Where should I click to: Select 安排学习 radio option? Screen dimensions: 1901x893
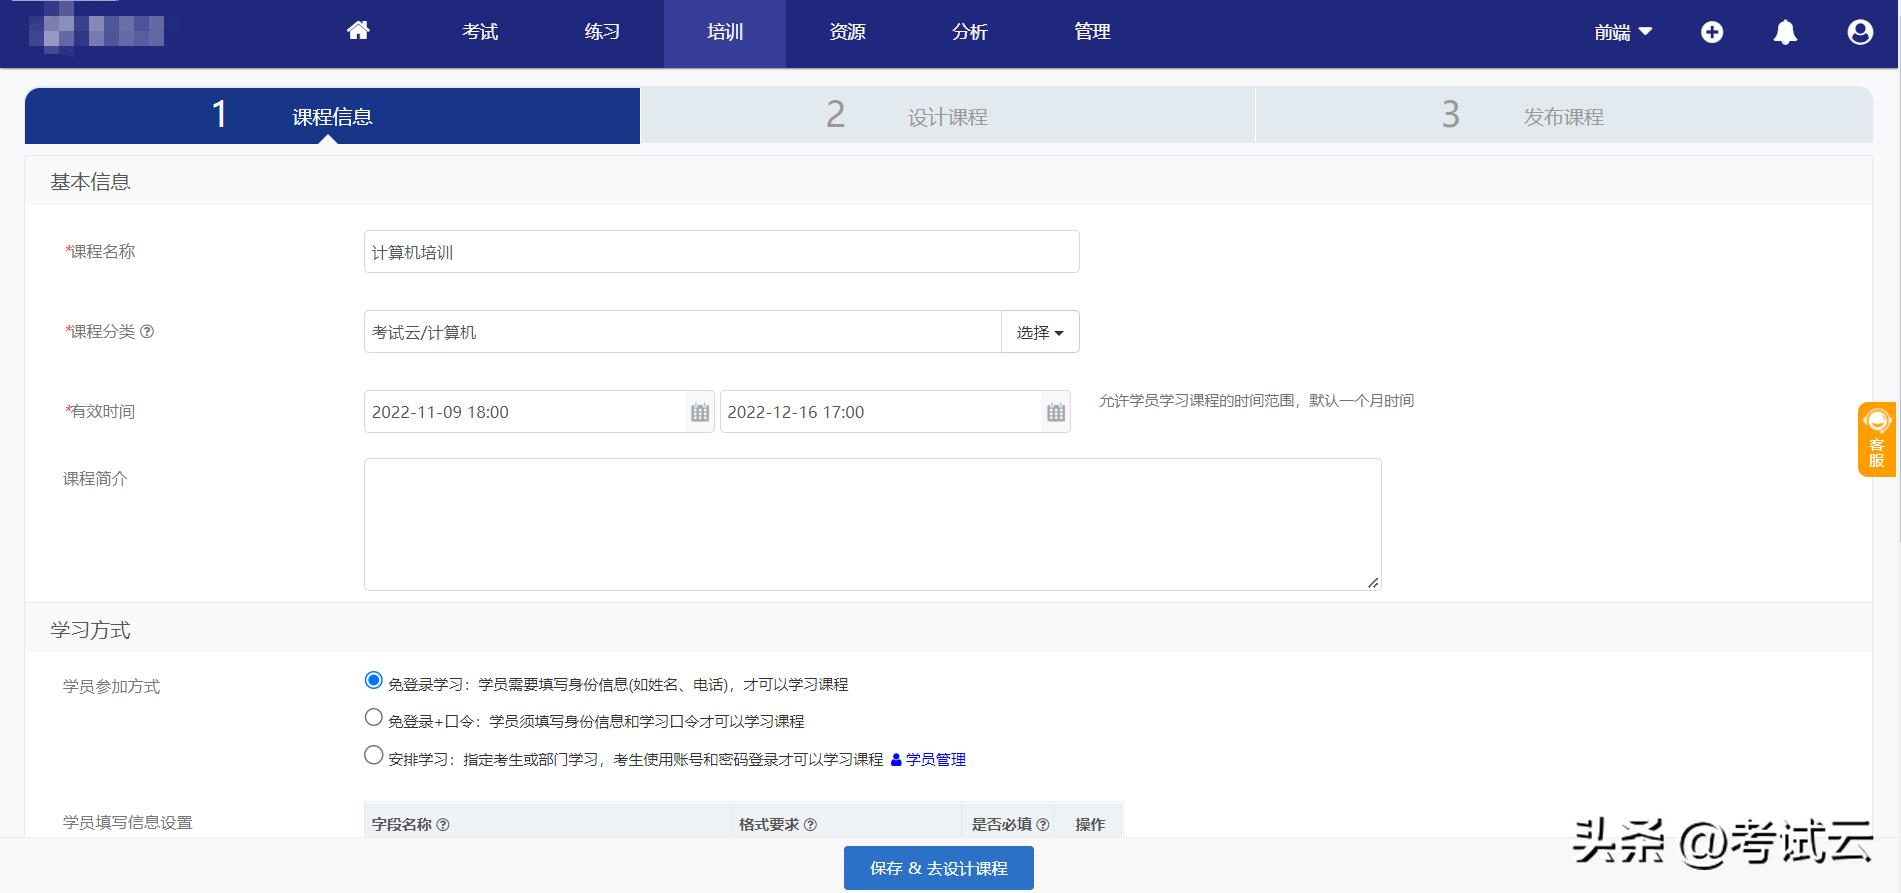point(374,755)
